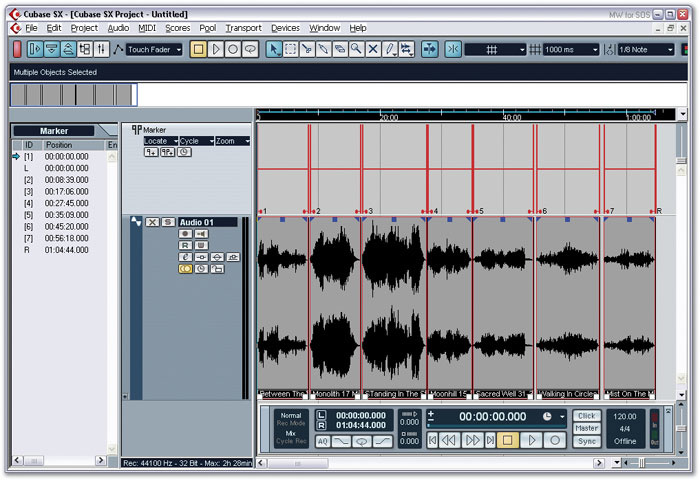Toggle monitoring on Audio 01 track
This screenshot has height=481, width=700.
coord(201,234)
